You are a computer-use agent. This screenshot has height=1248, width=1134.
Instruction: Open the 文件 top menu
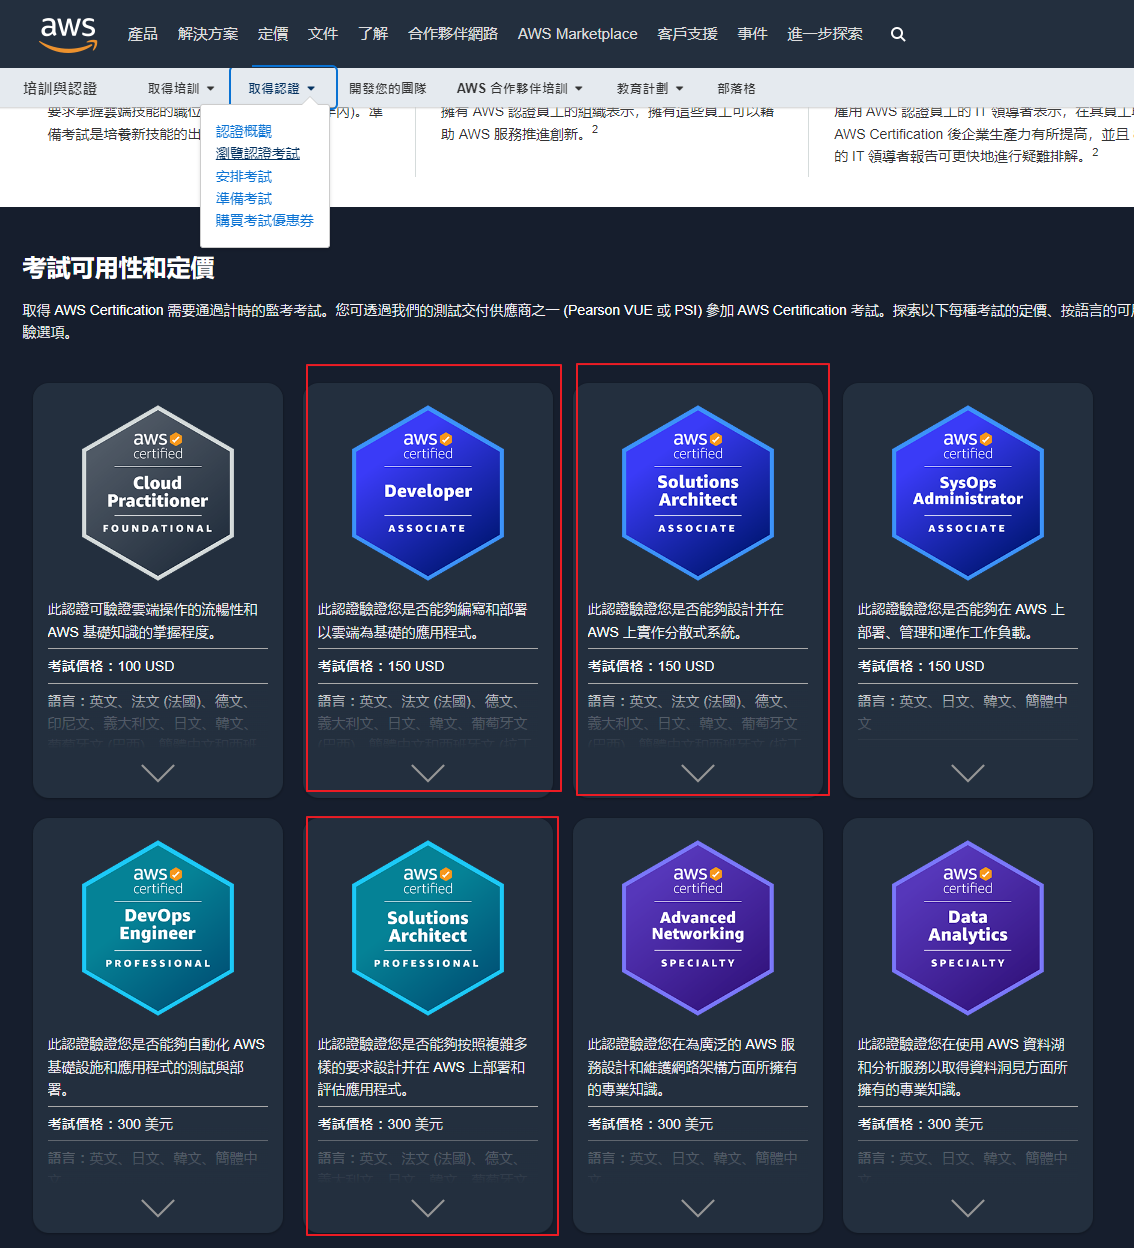(323, 34)
